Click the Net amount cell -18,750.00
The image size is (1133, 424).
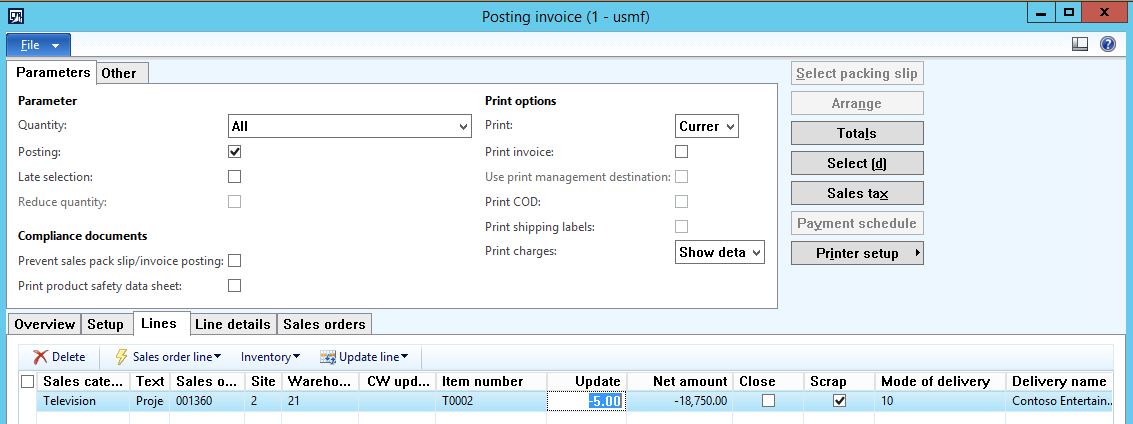[x=680, y=401]
